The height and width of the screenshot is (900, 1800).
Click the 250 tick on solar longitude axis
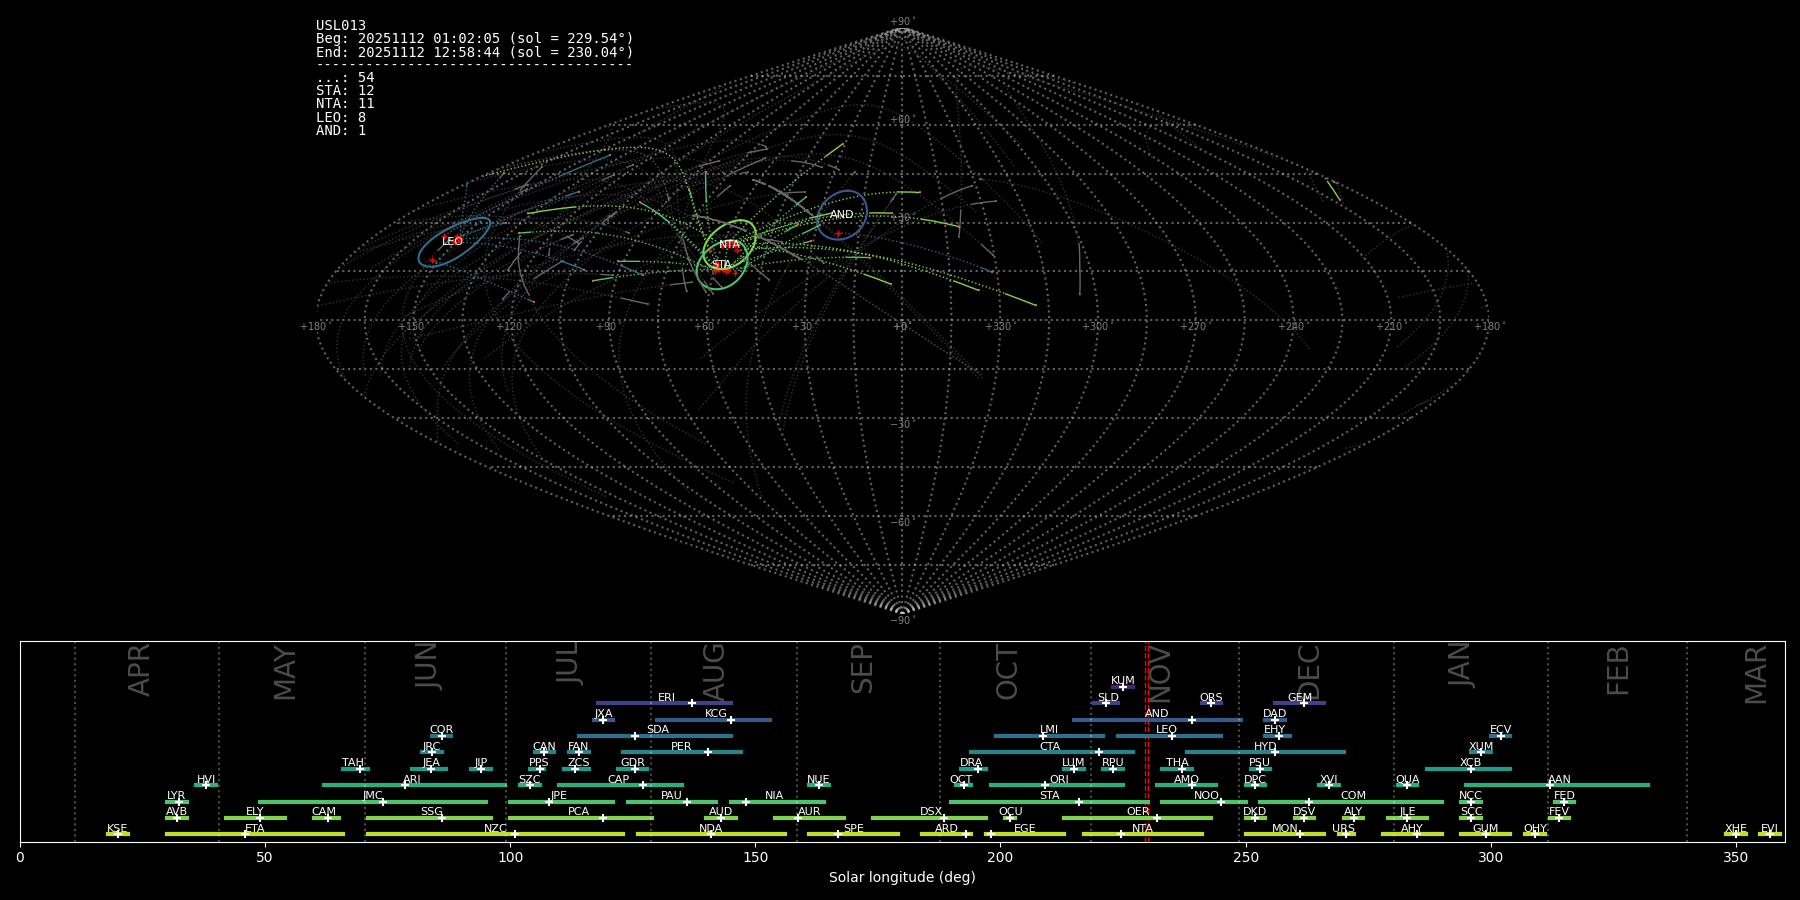click(x=1245, y=857)
